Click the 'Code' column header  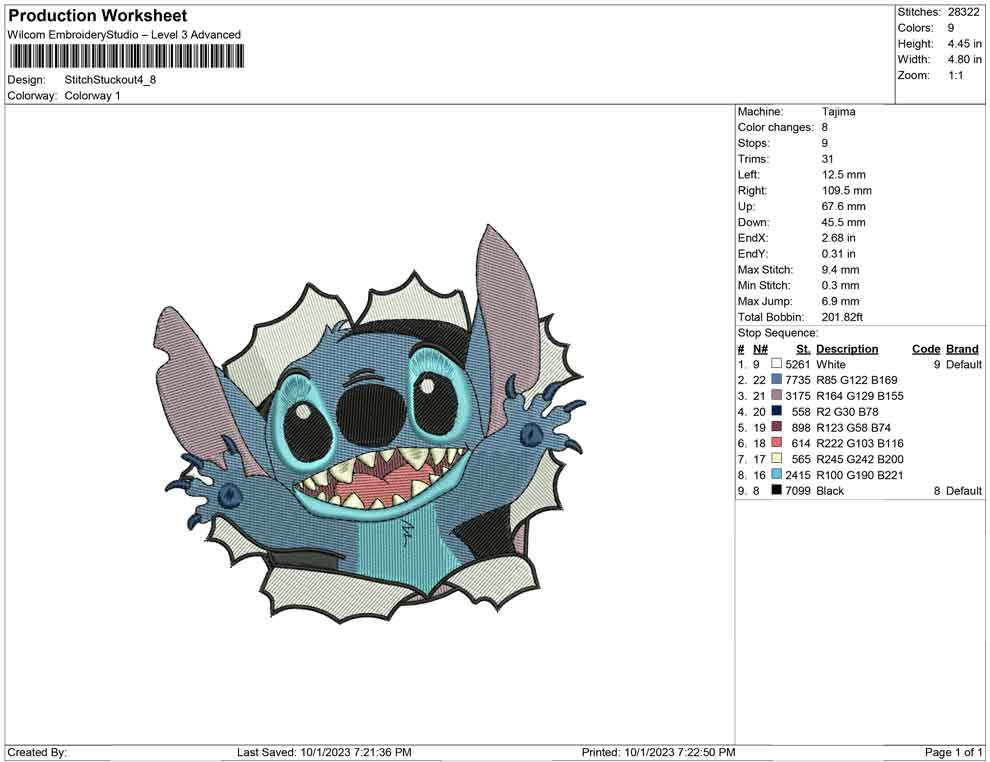(926, 348)
